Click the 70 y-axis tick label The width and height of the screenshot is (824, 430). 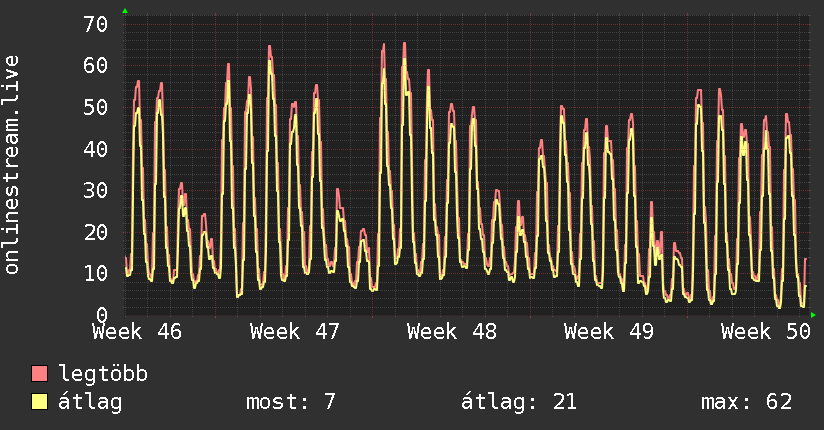point(96,24)
